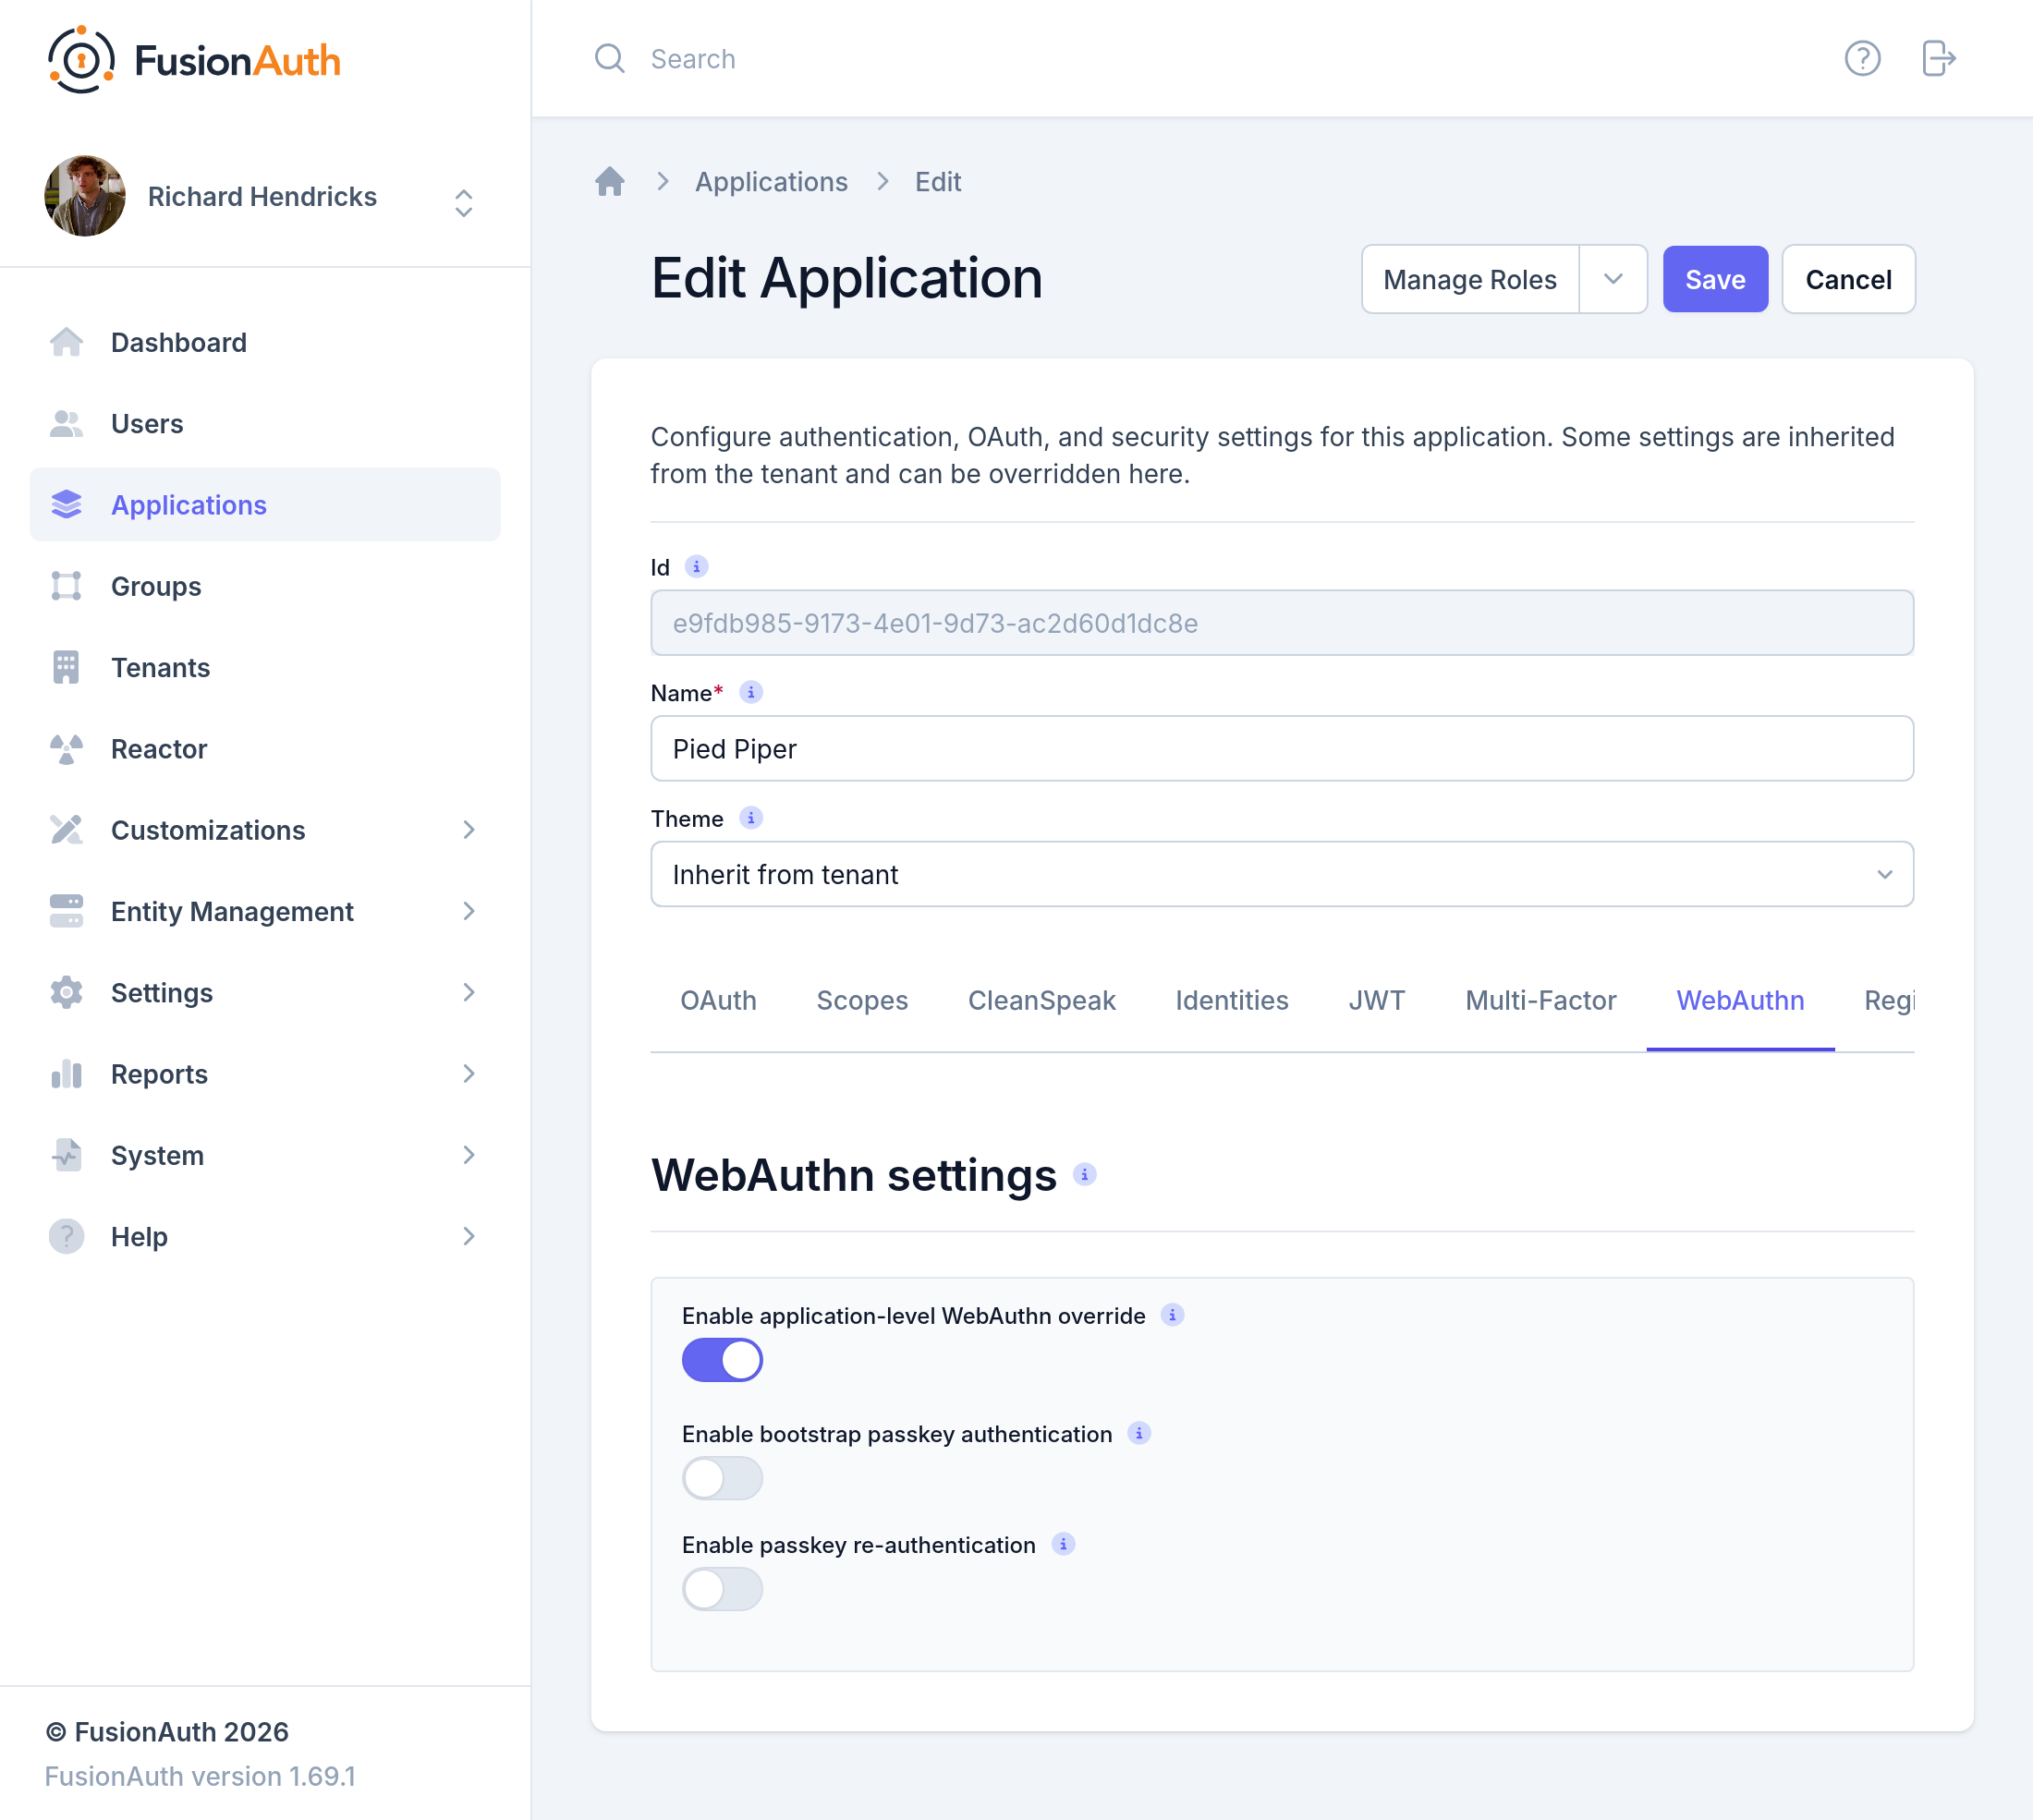Click the Tenants building icon in sidebar
The width and height of the screenshot is (2033, 1820).
tap(66, 667)
